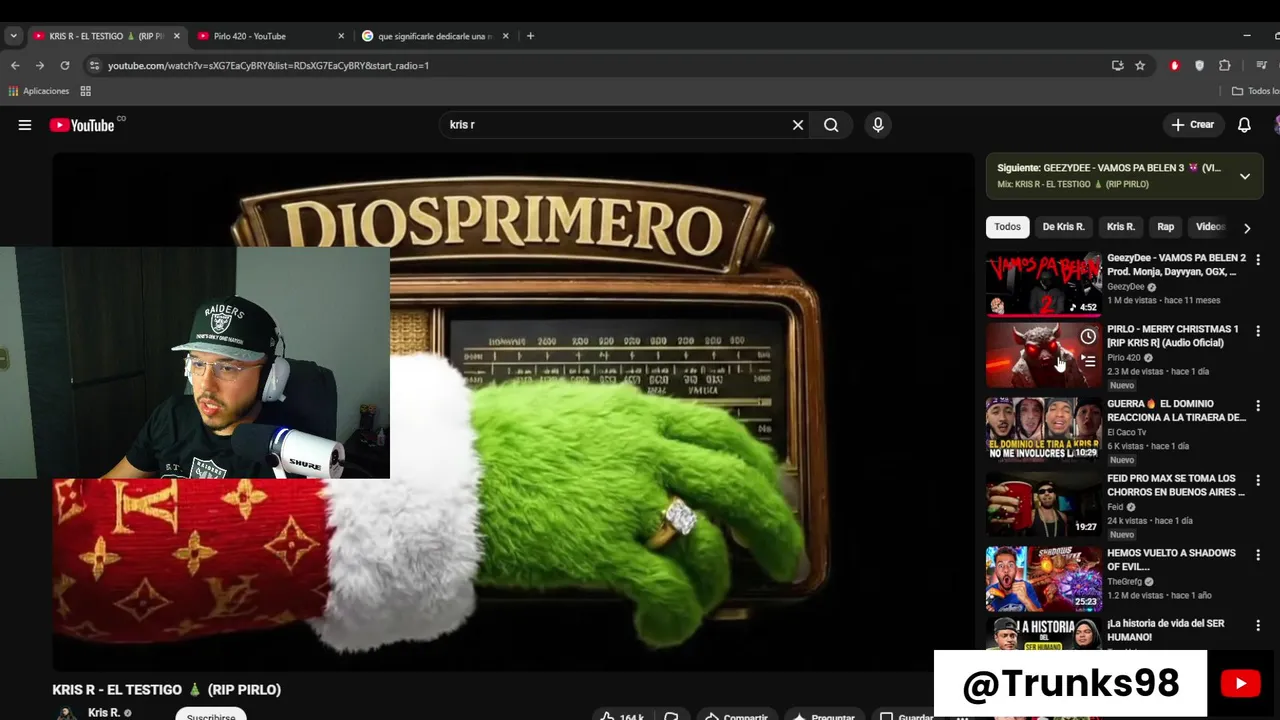Add Merry Christmas video to queue
Screen dimensions: 1280x720
coord(1088,361)
